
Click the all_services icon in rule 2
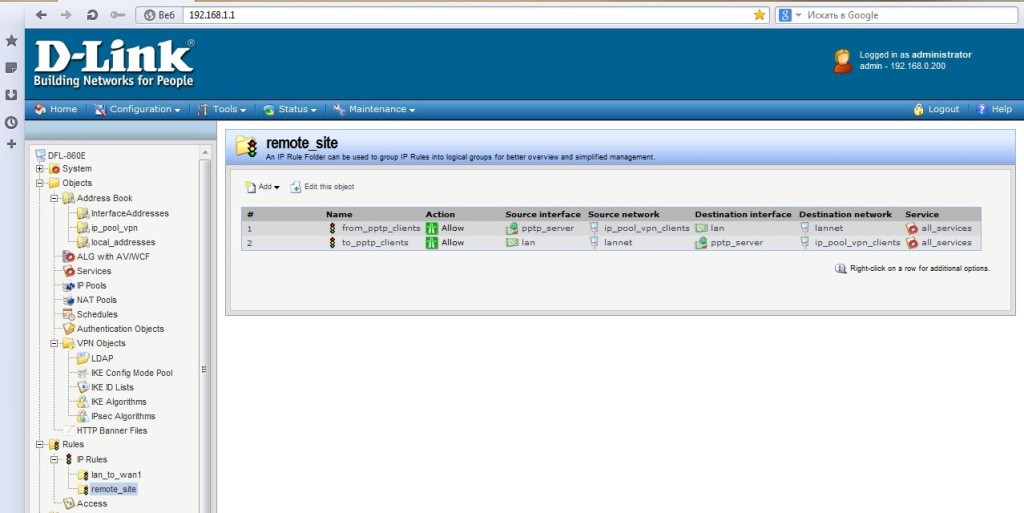pyautogui.click(x=912, y=242)
